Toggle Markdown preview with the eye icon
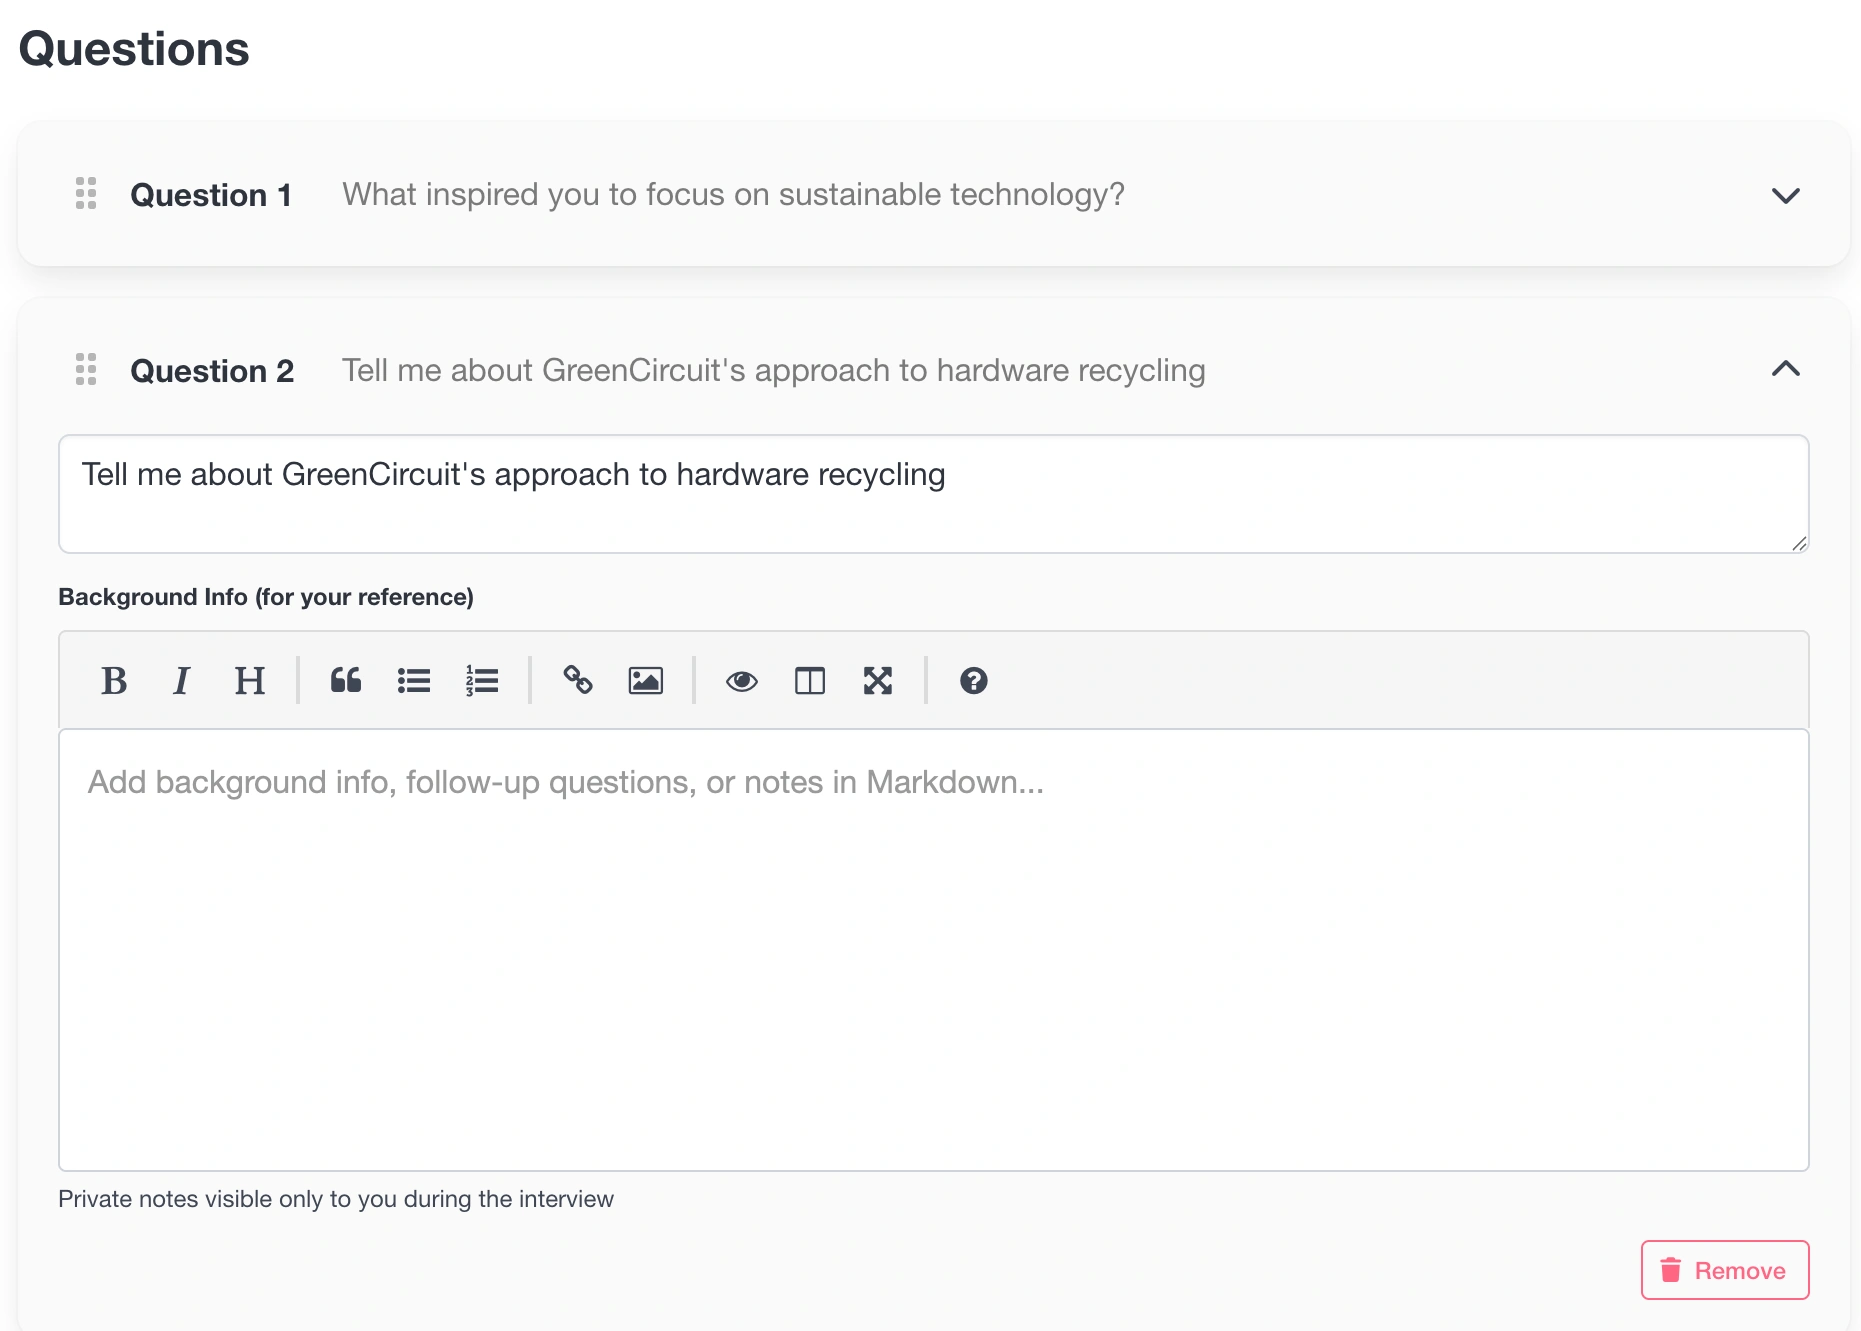 742,681
